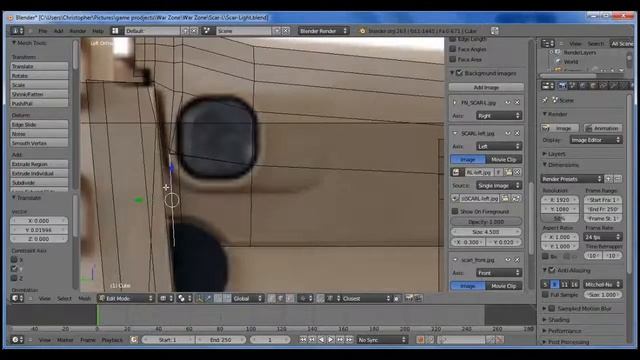Adjust the Opacity 1.000 slider
The height and width of the screenshot is (360, 640).
coord(486,222)
